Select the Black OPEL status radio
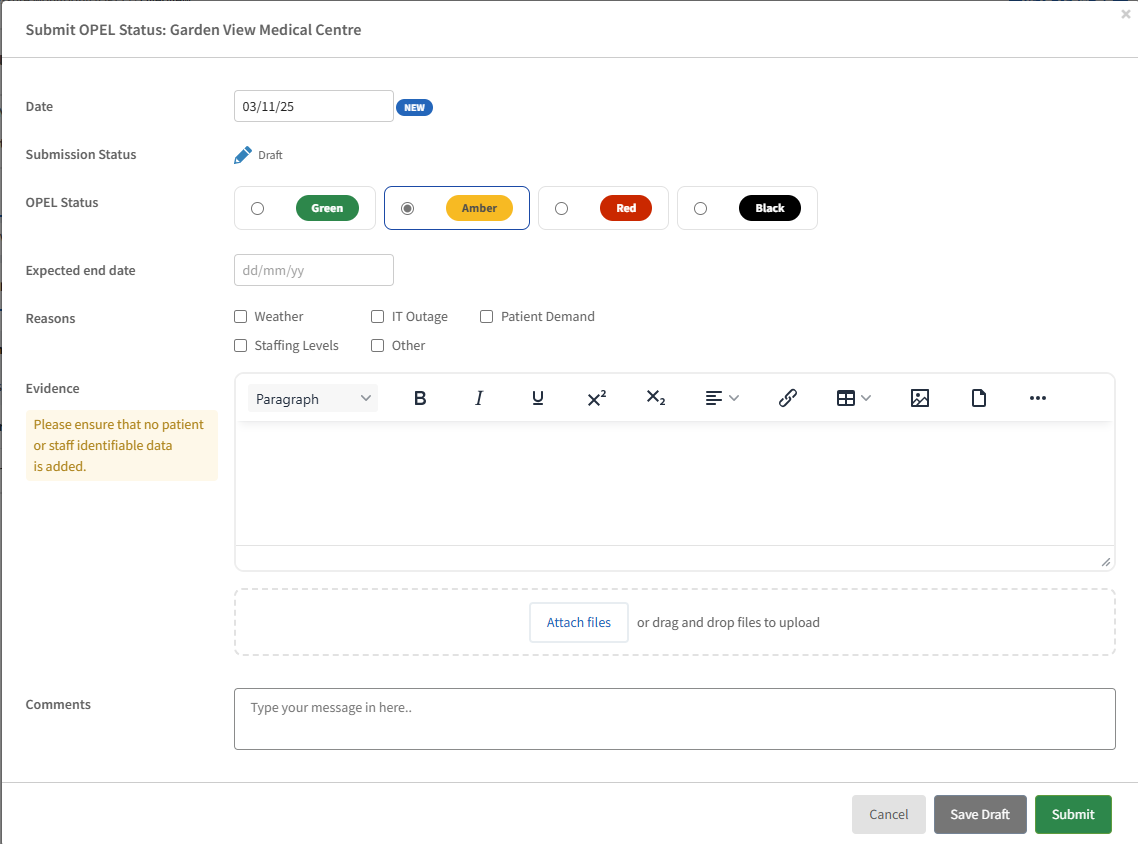 click(700, 209)
